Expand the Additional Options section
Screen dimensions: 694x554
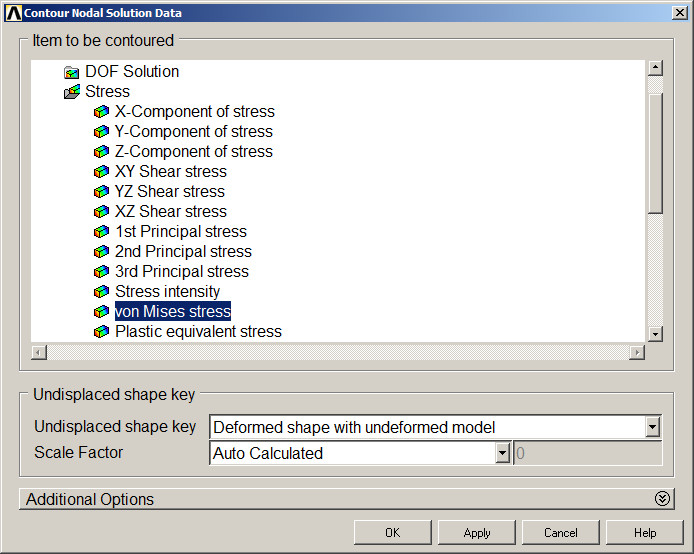click(x=661, y=499)
